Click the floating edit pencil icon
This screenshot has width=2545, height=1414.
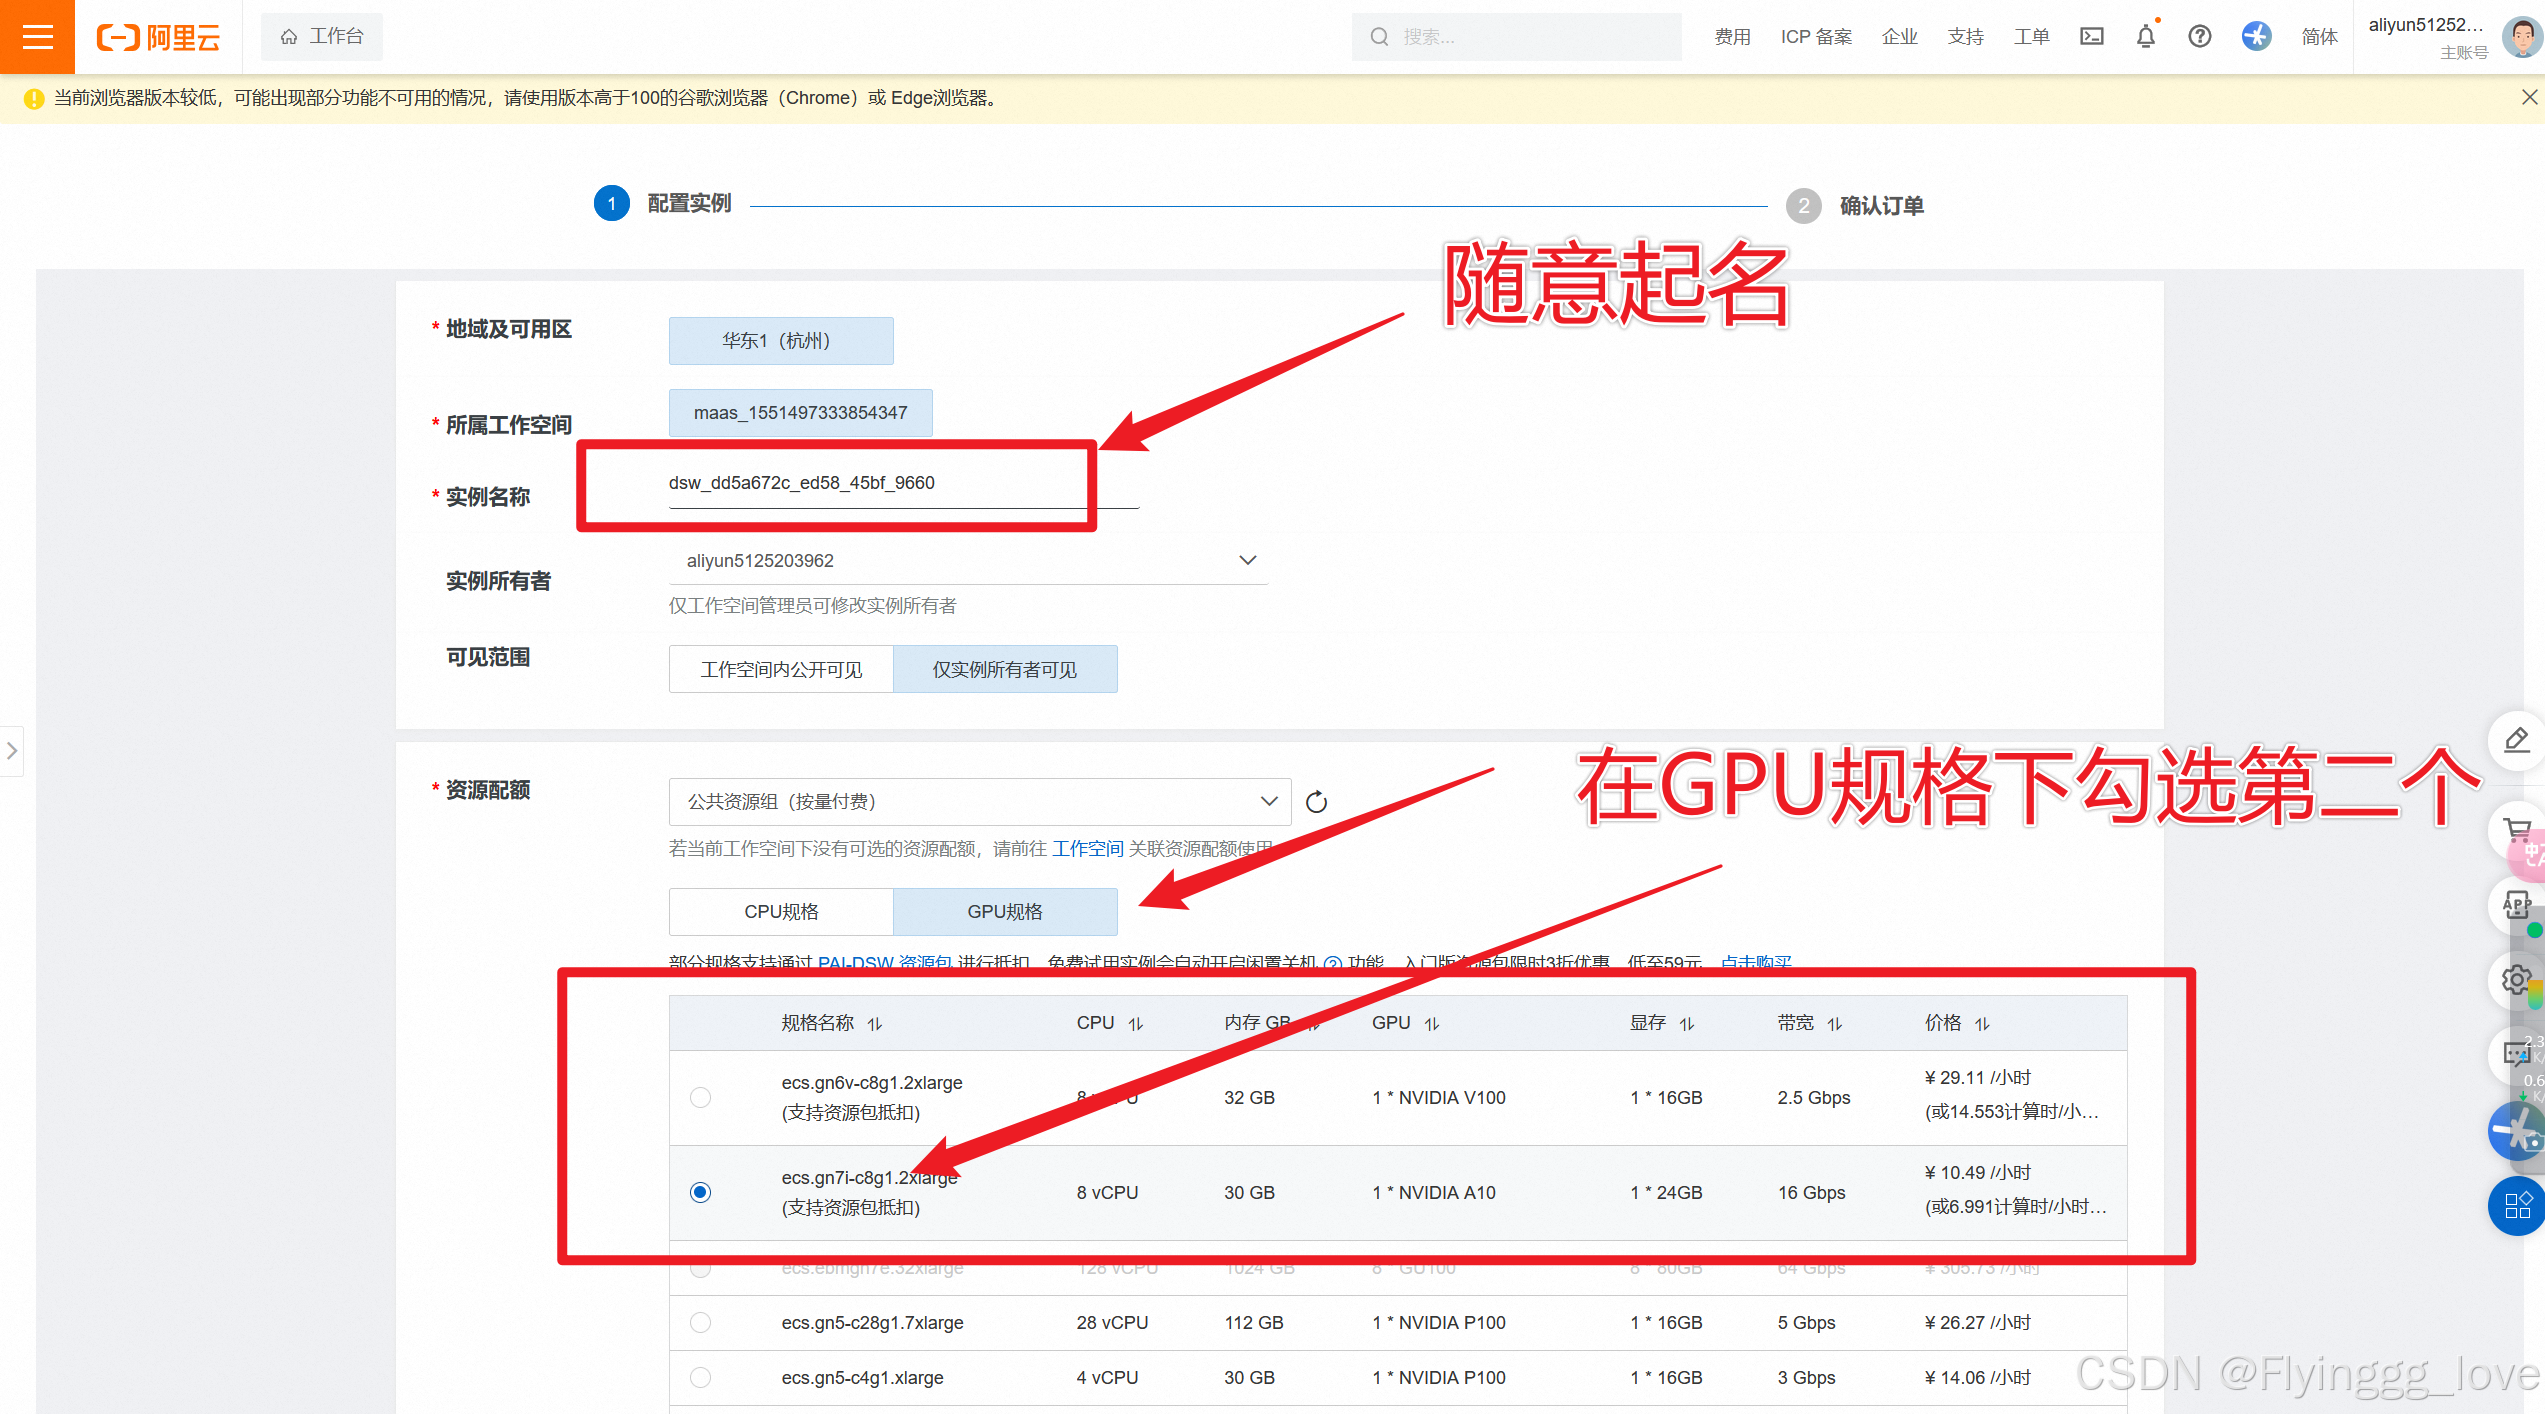tap(2516, 740)
